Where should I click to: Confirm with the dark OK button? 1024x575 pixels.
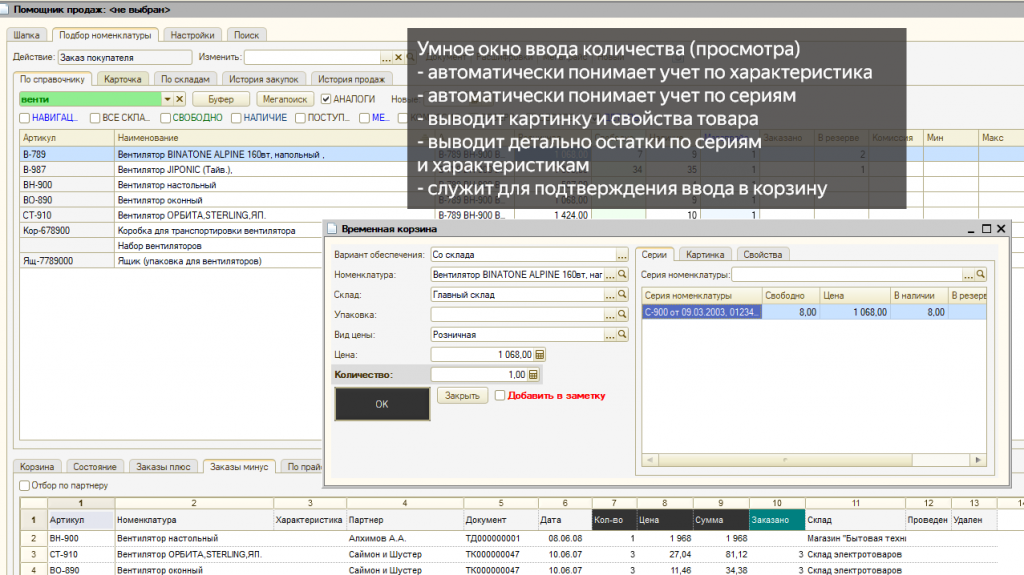(382, 404)
